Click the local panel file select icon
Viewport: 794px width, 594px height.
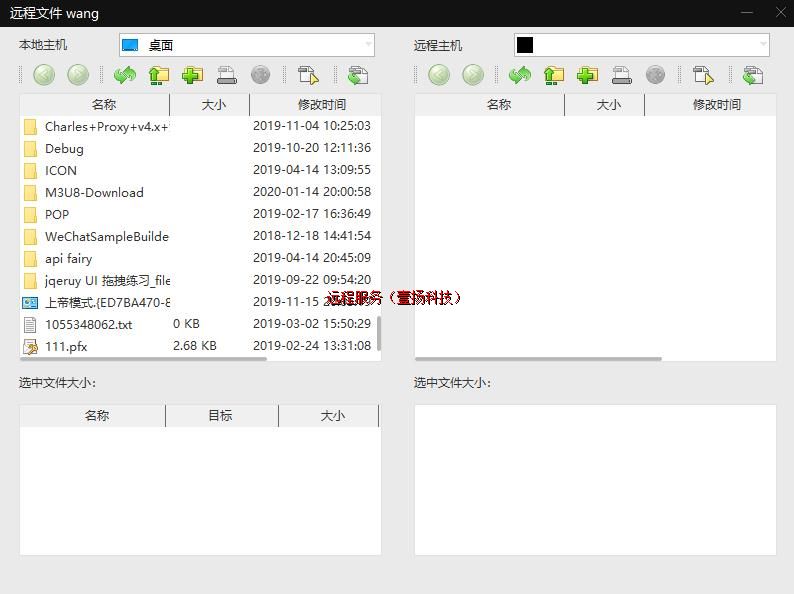(x=309, y=75)
